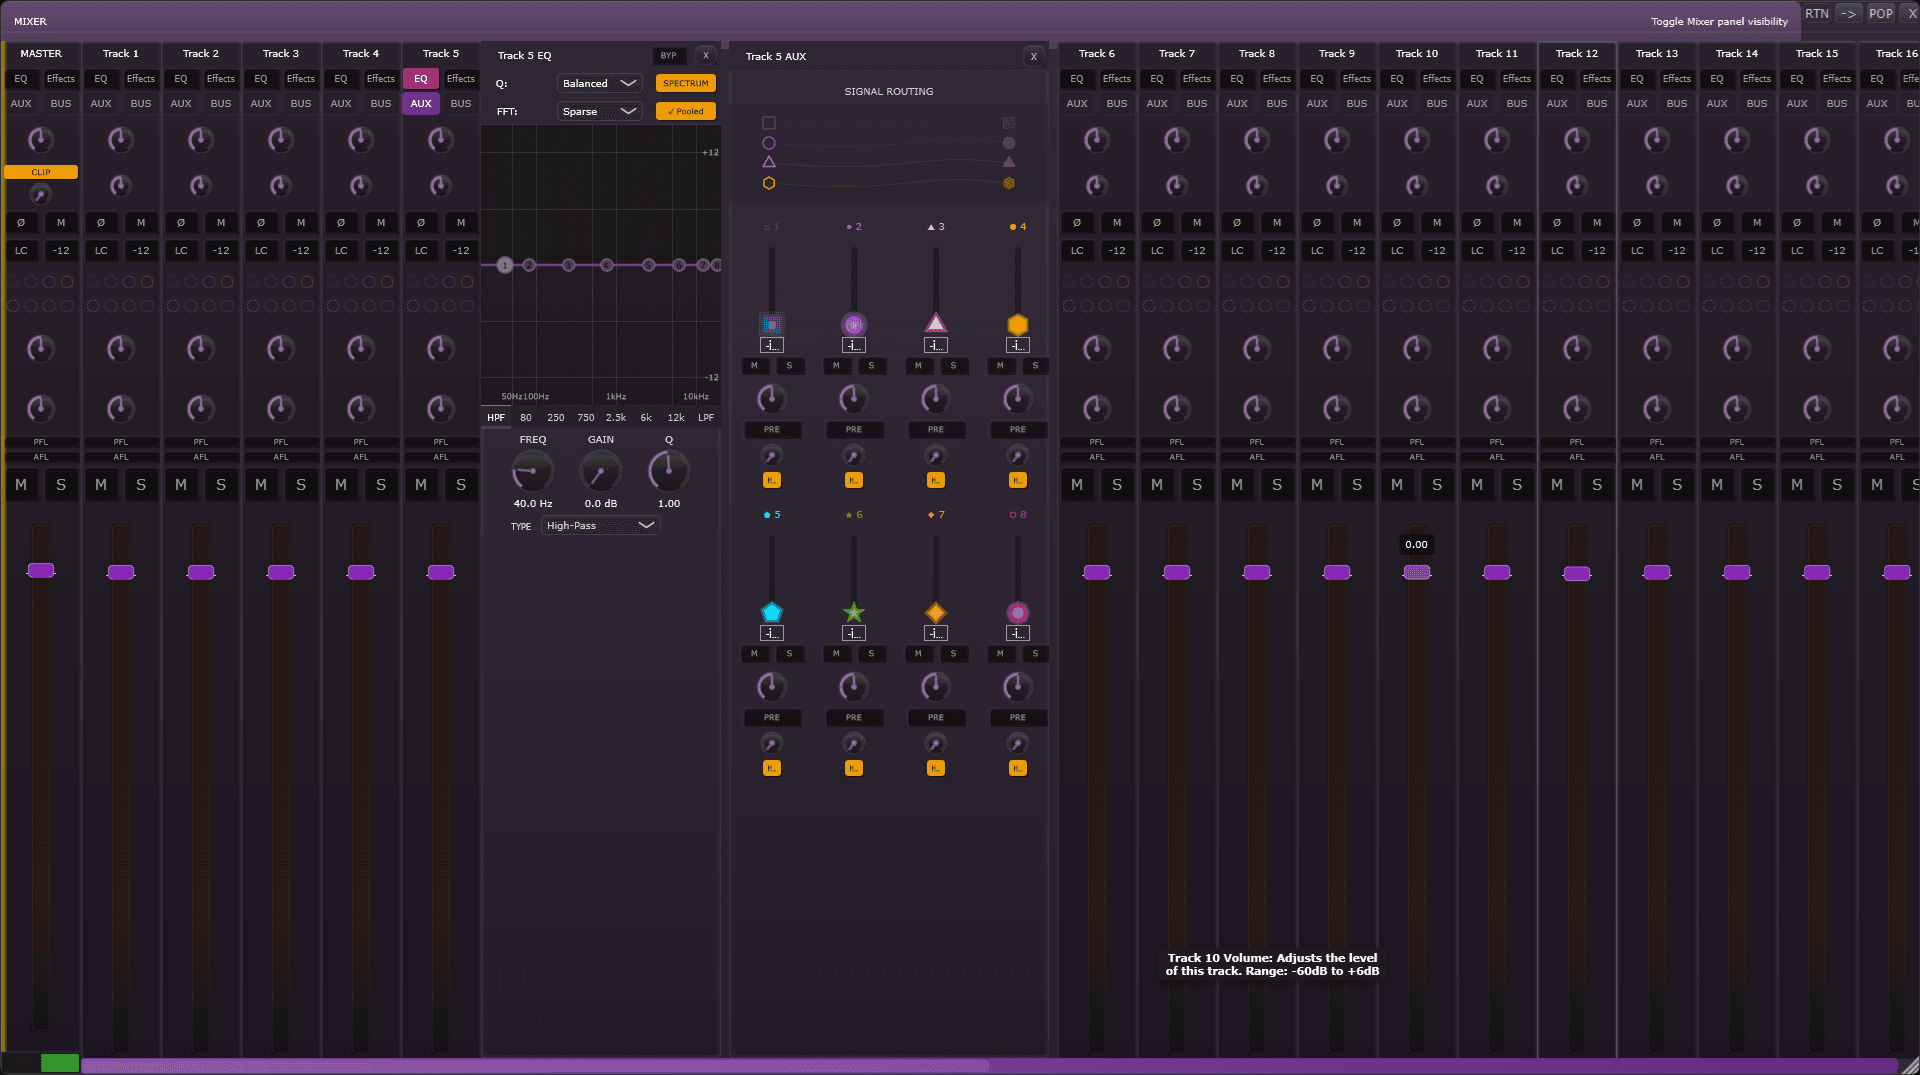The image size is (1920, 1075).
Task: Click the triangle source node in Signal Routing
Action: click(769, 162)
